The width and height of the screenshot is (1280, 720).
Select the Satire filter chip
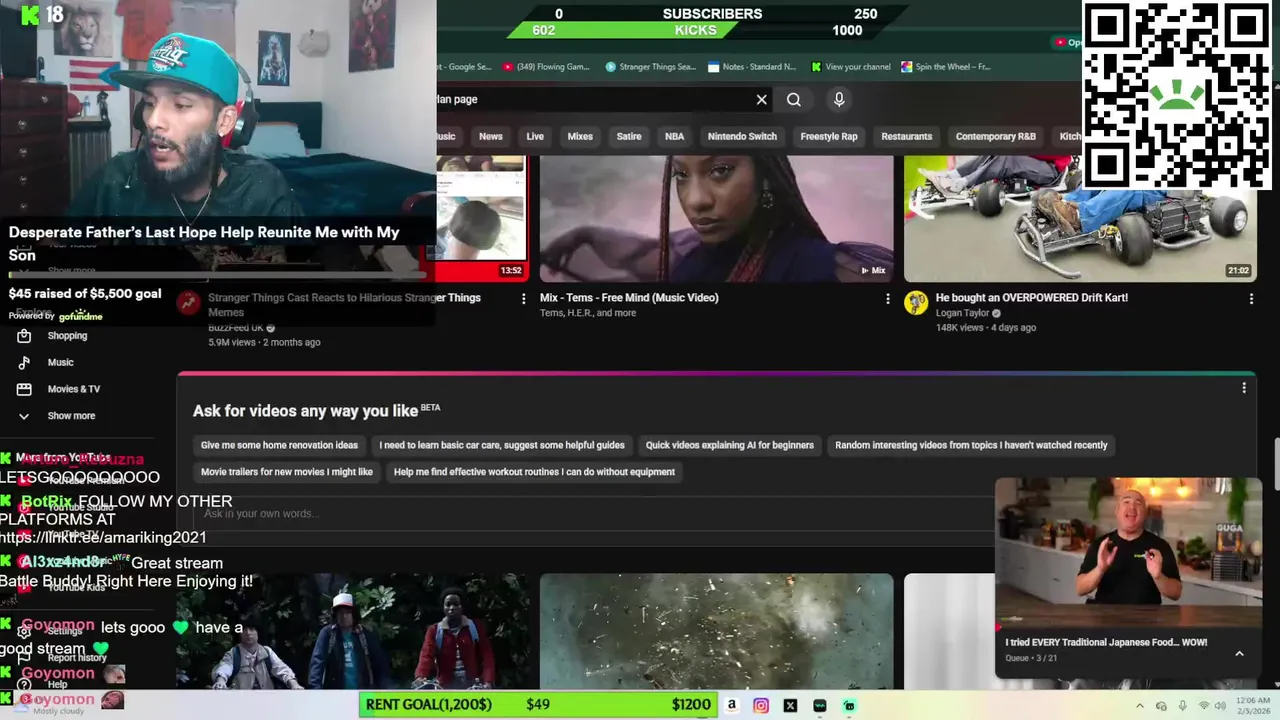coord(629,136)
